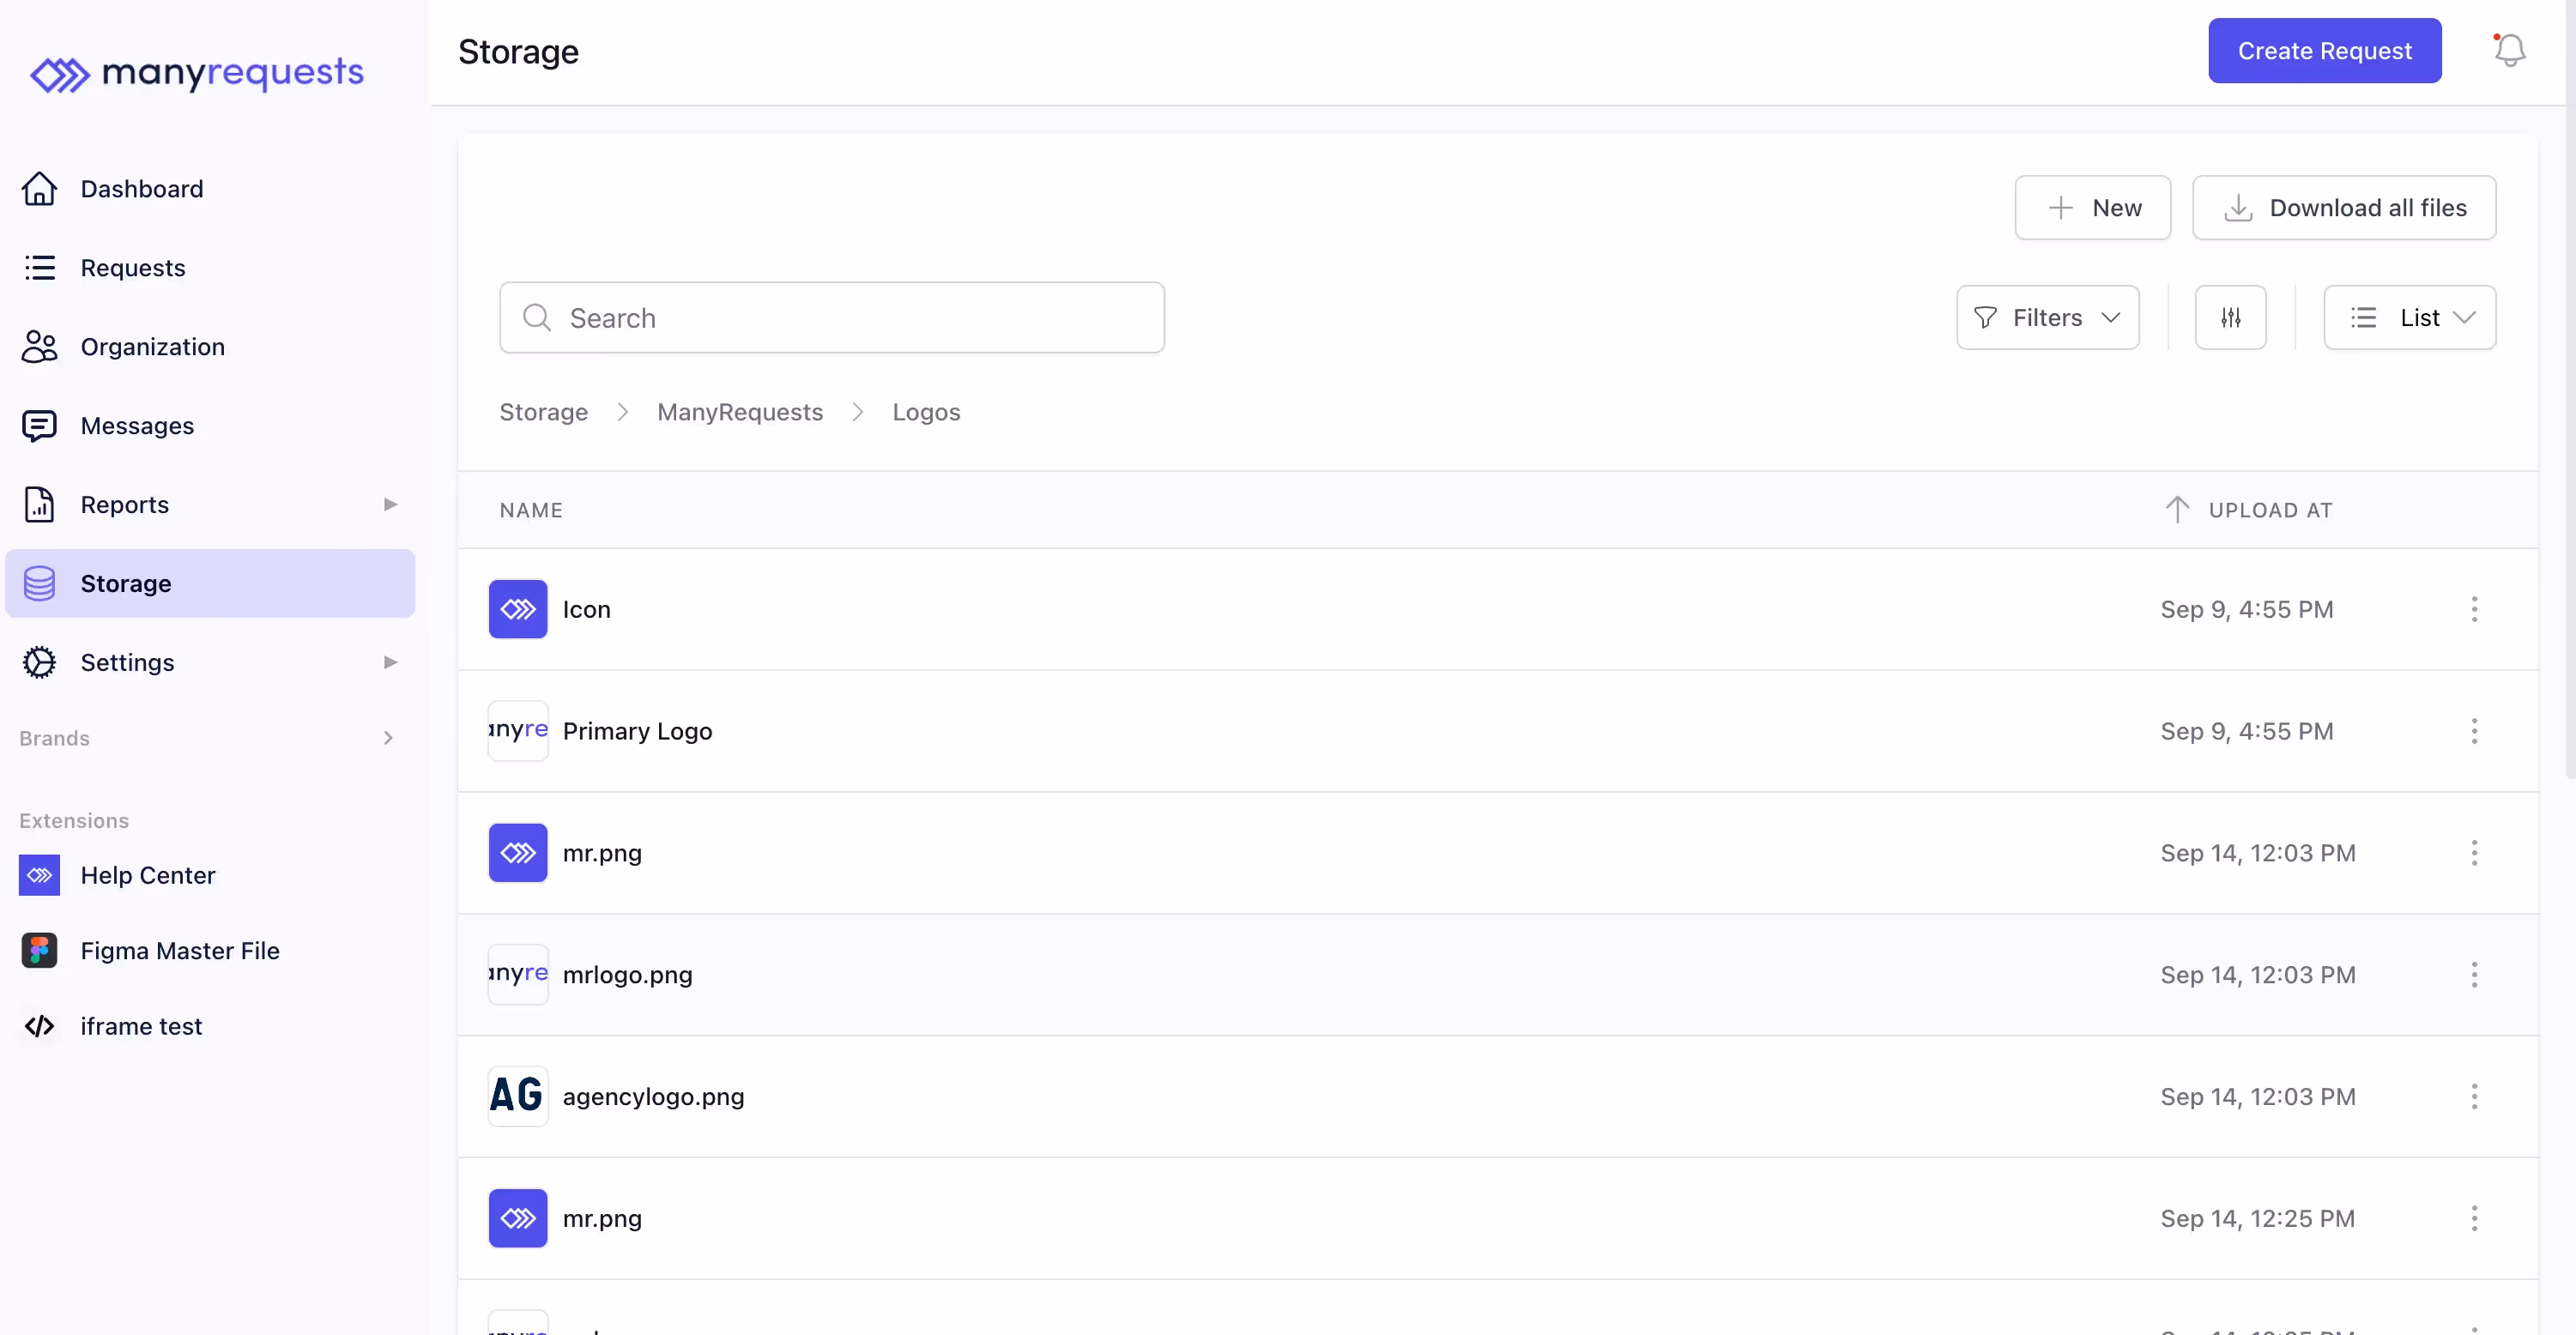Sort by UPLOAD AT column header
2576x1335 pixels.
[2270, 511]
